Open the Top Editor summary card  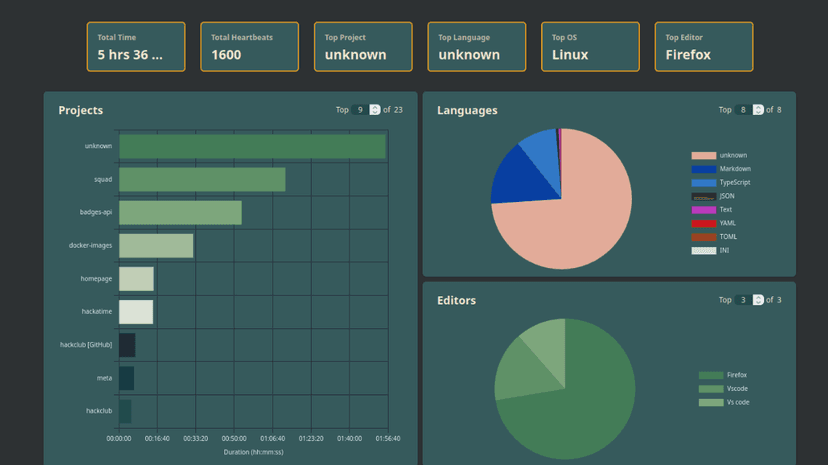pos(704,47)
